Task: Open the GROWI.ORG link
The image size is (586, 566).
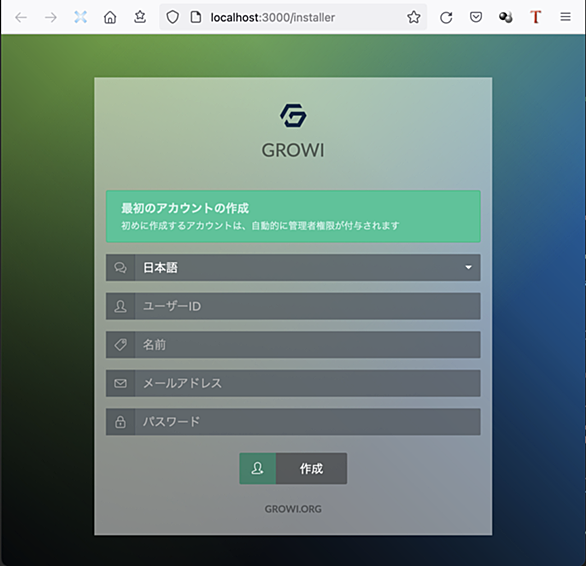Action: (293, 509)
